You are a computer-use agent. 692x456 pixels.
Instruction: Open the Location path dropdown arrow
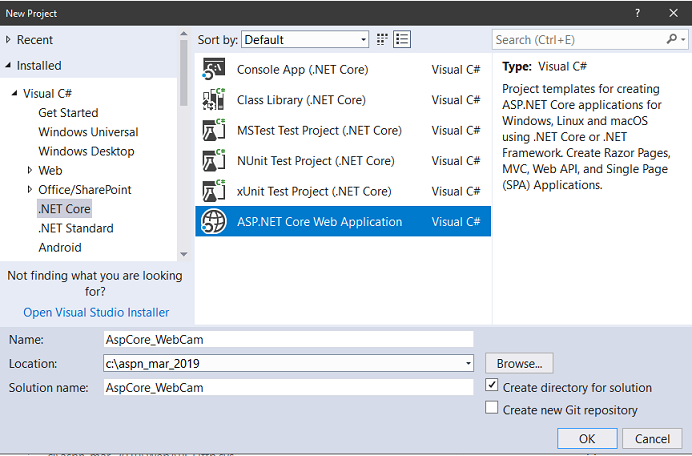coord(468,364)
